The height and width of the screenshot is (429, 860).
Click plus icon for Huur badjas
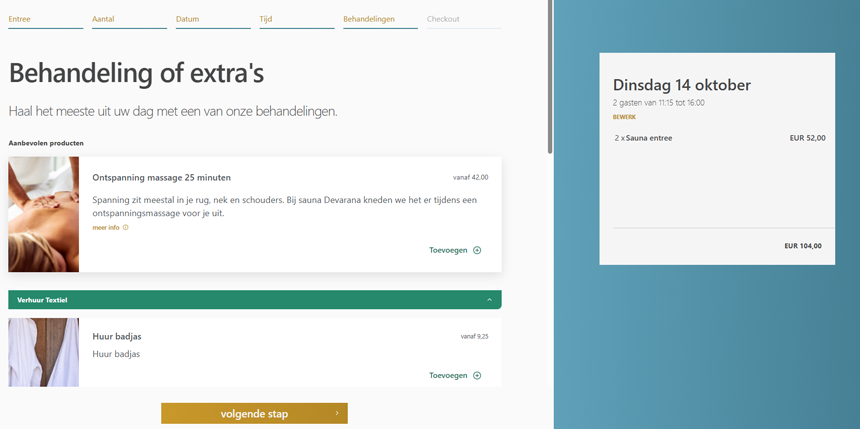[x=477, y=376]
